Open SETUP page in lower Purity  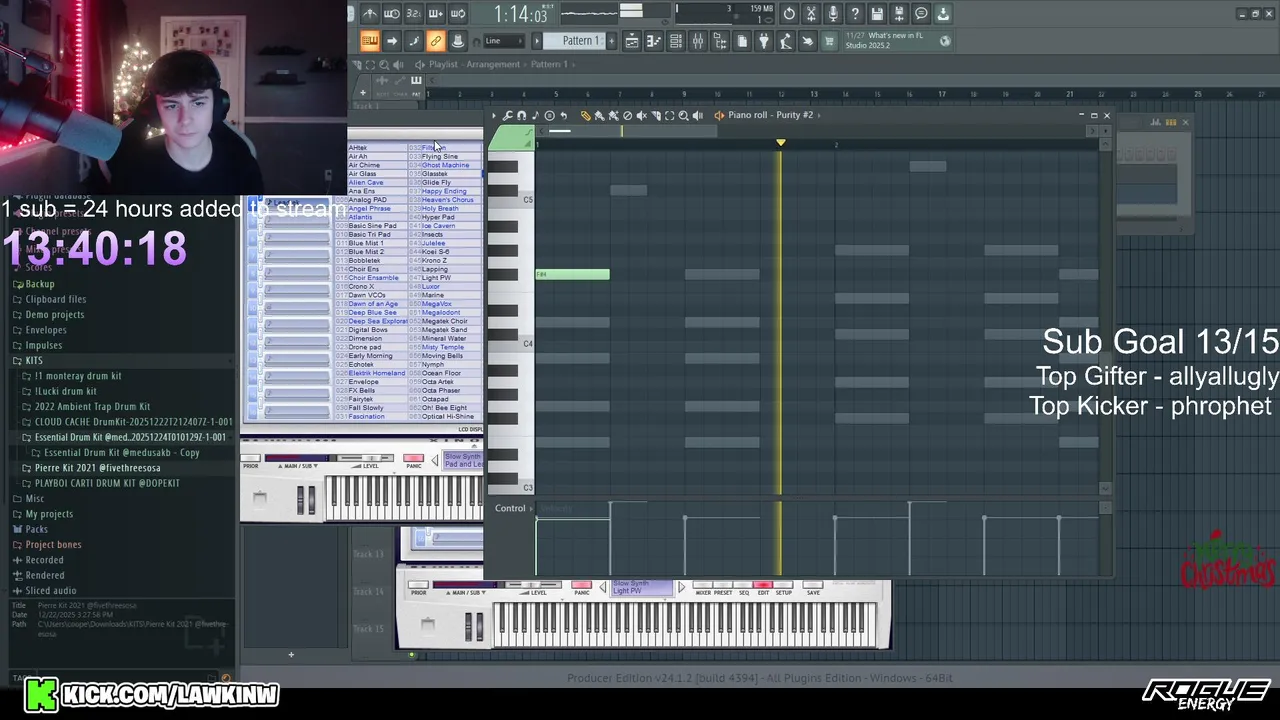click(783, 585)
